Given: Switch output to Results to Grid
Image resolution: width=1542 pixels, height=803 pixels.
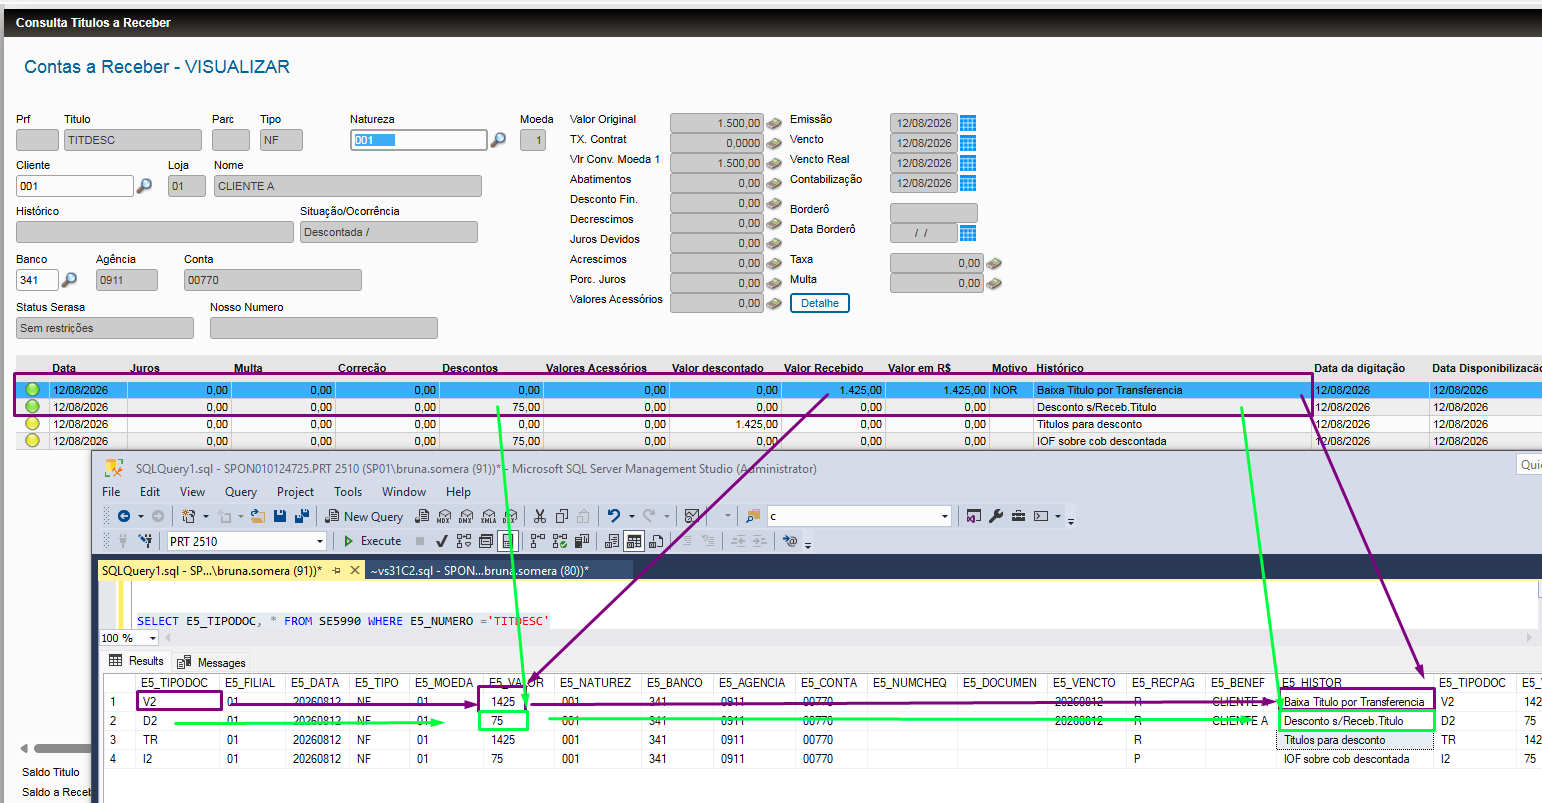Looking at the screenshot, I should tap(634, 541).
